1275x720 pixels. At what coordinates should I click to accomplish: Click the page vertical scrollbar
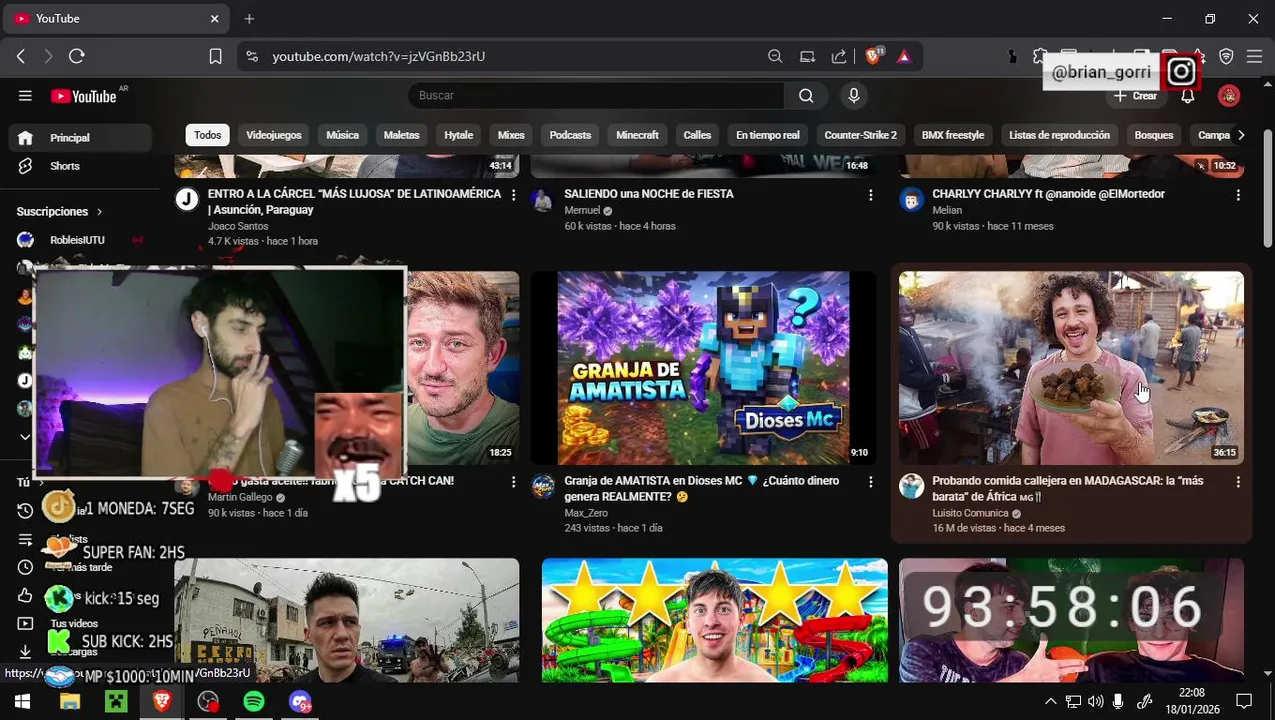(1268, 190)
